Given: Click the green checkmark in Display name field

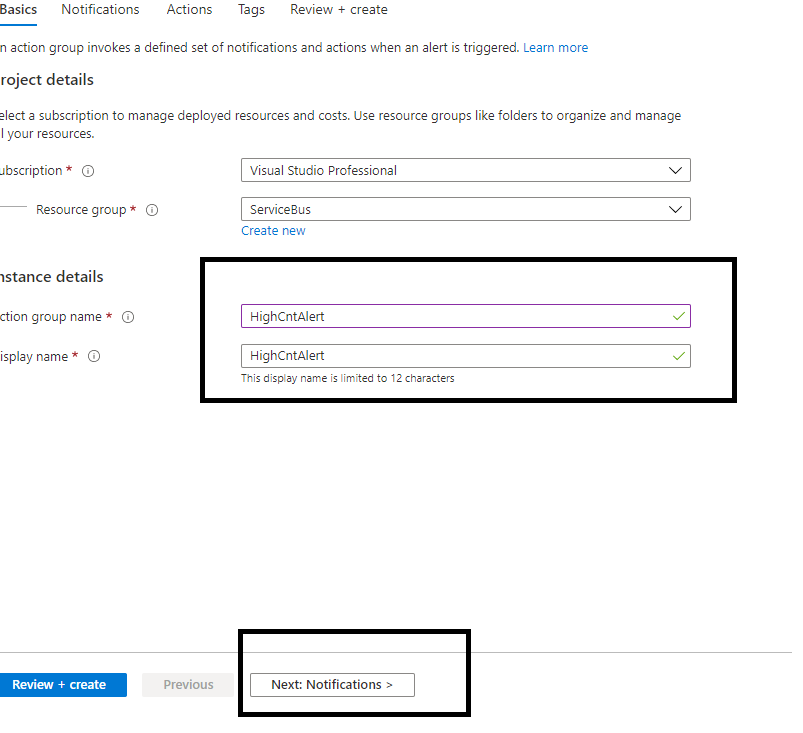Looking at the screenshot, I should click(679, 356).
